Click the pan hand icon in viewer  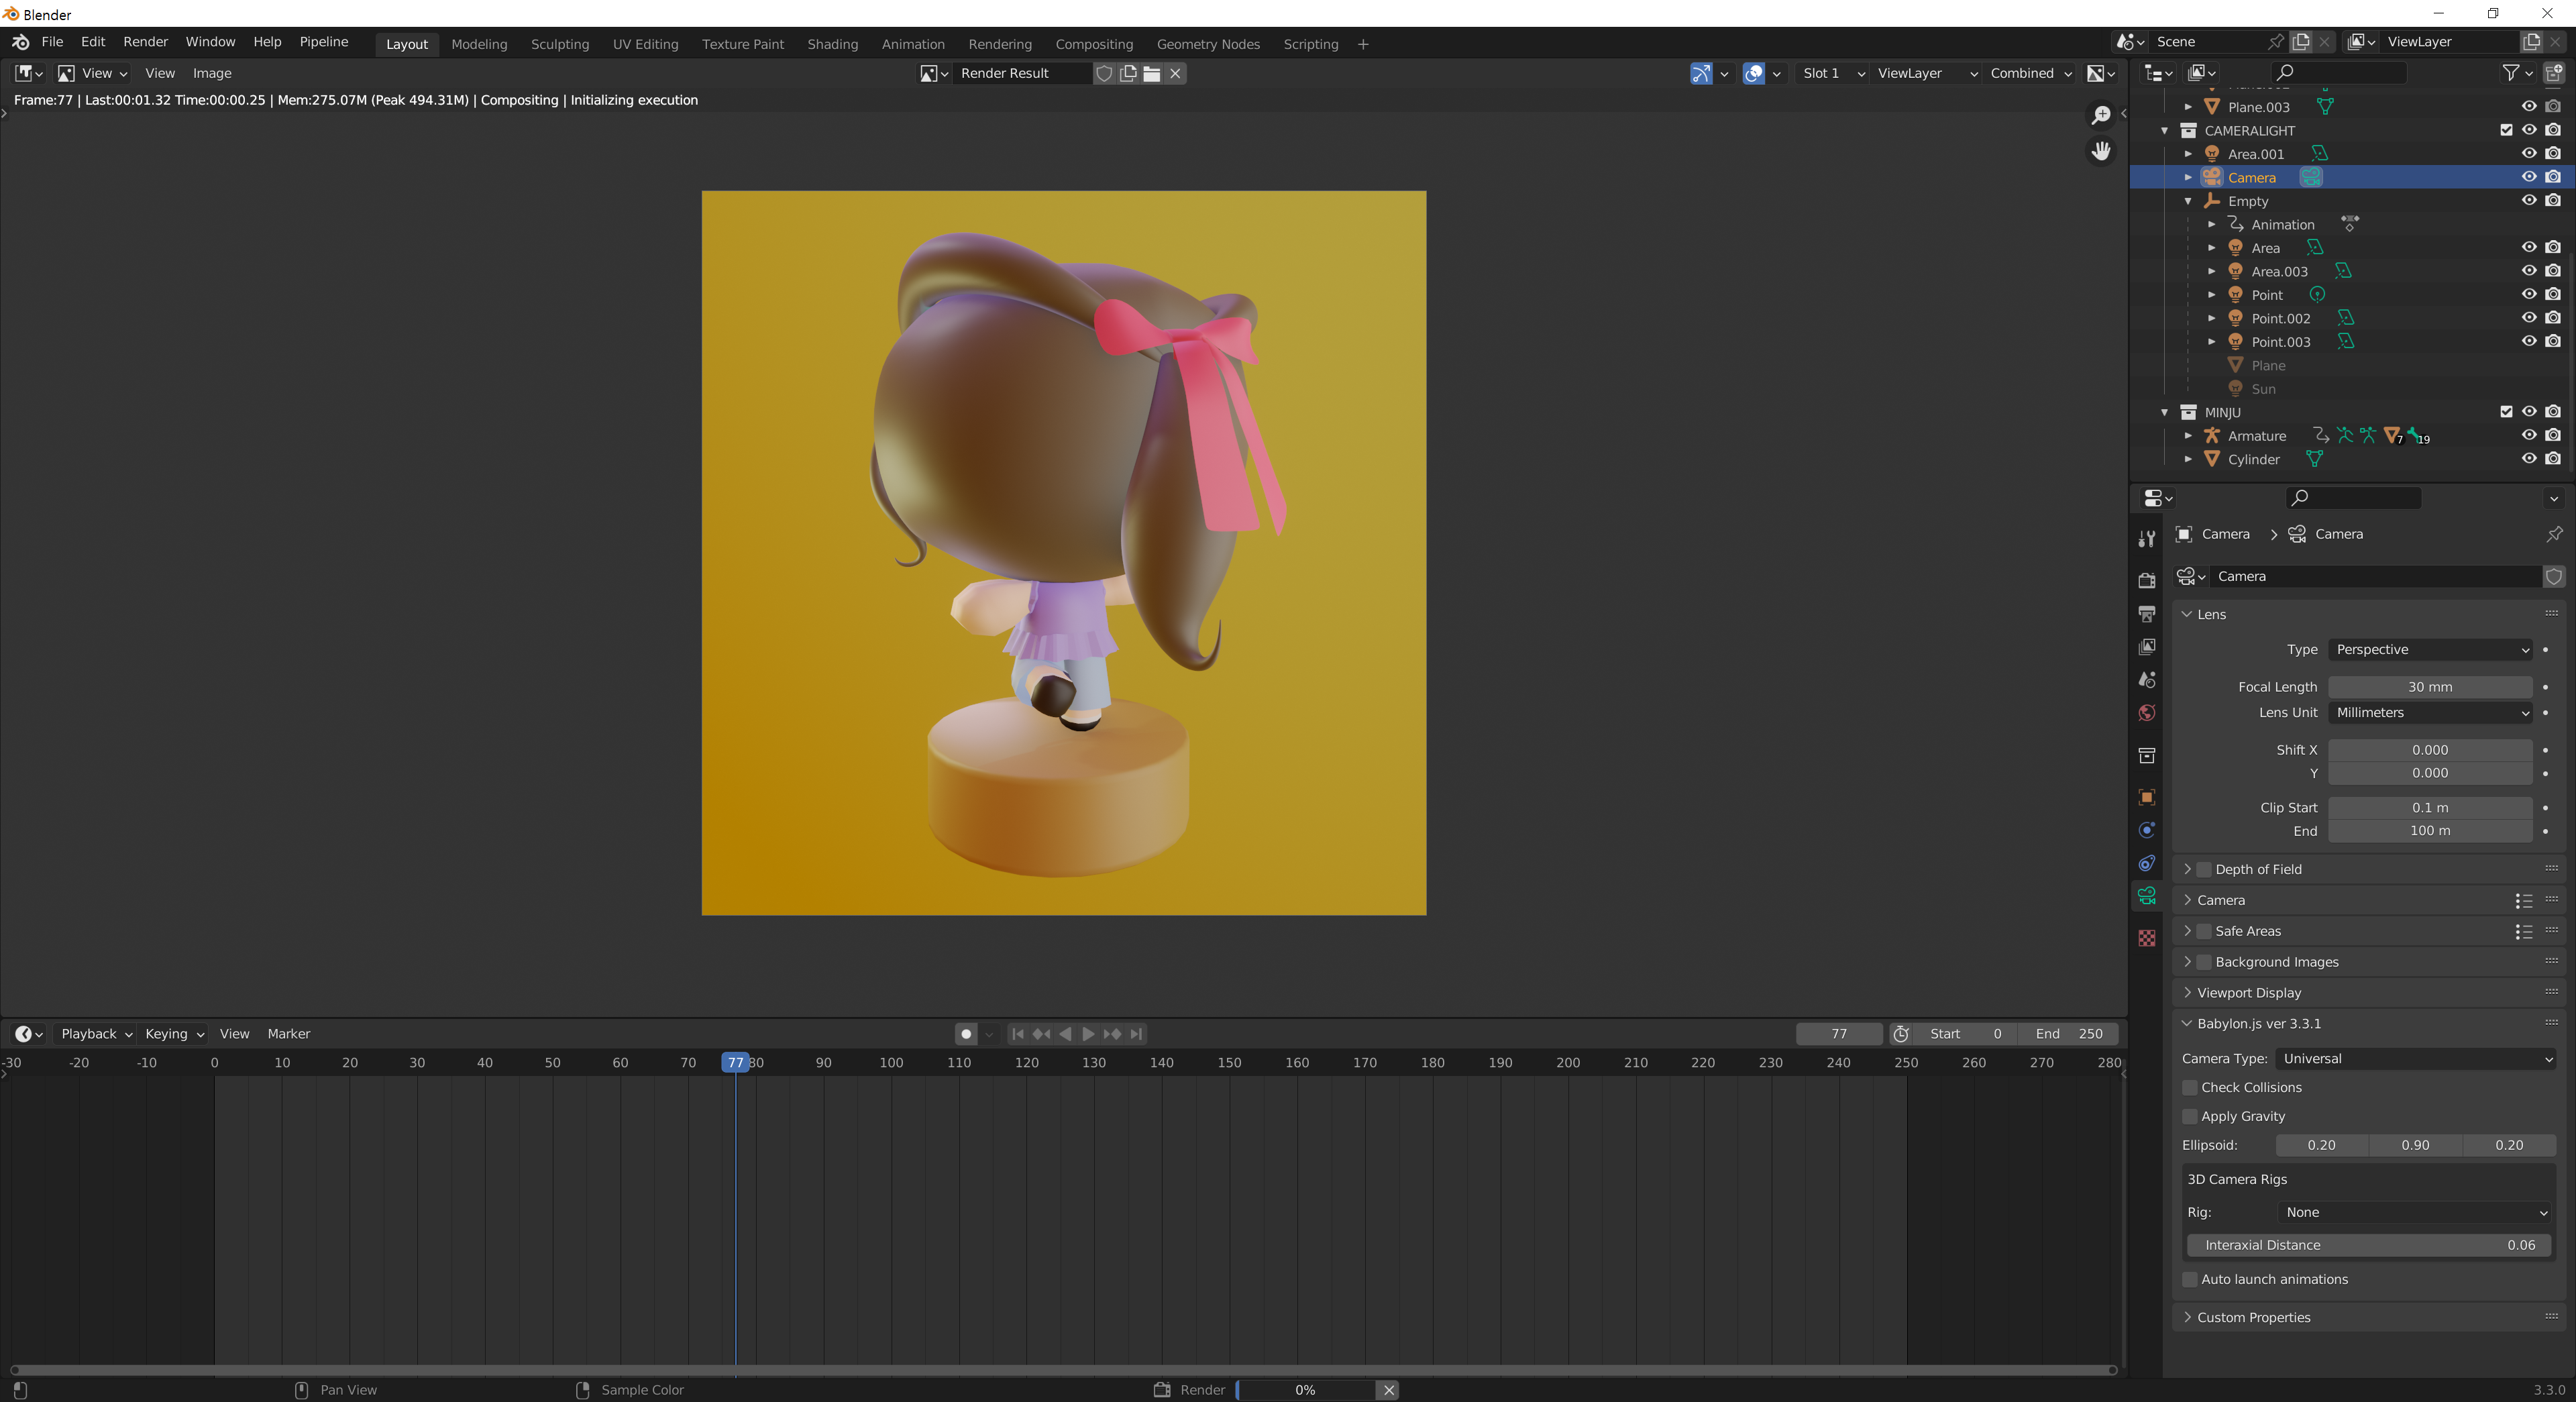tap(2101, 150)
